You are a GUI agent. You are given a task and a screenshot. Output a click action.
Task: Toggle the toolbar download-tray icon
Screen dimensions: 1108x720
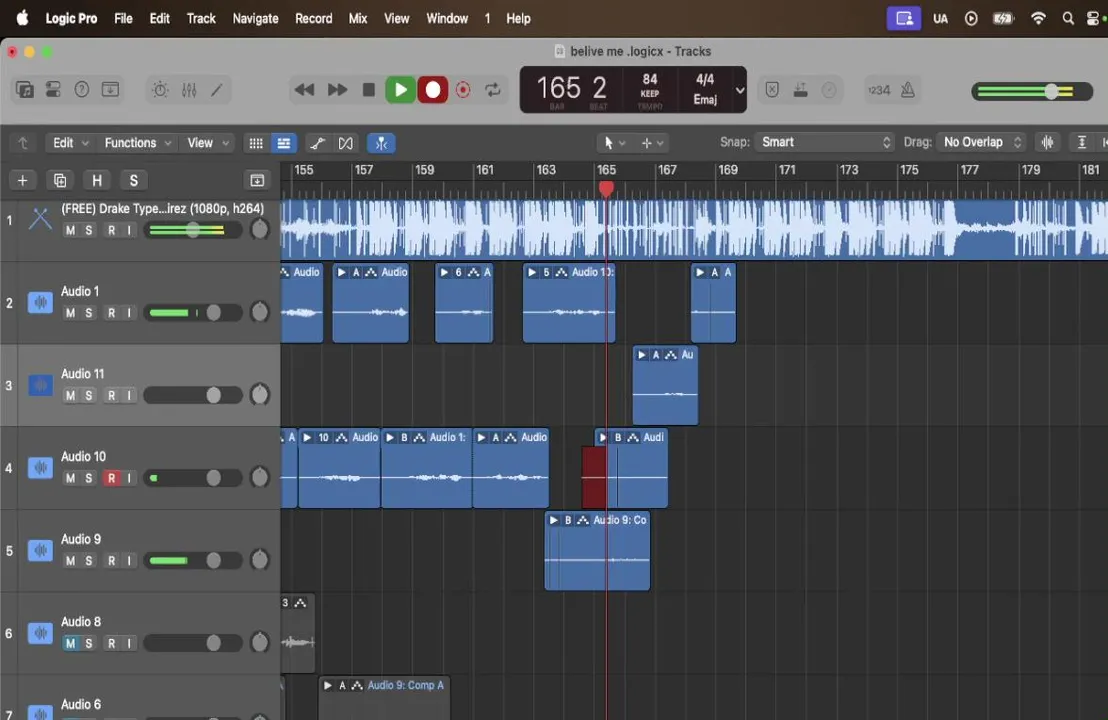pos(110,90)
